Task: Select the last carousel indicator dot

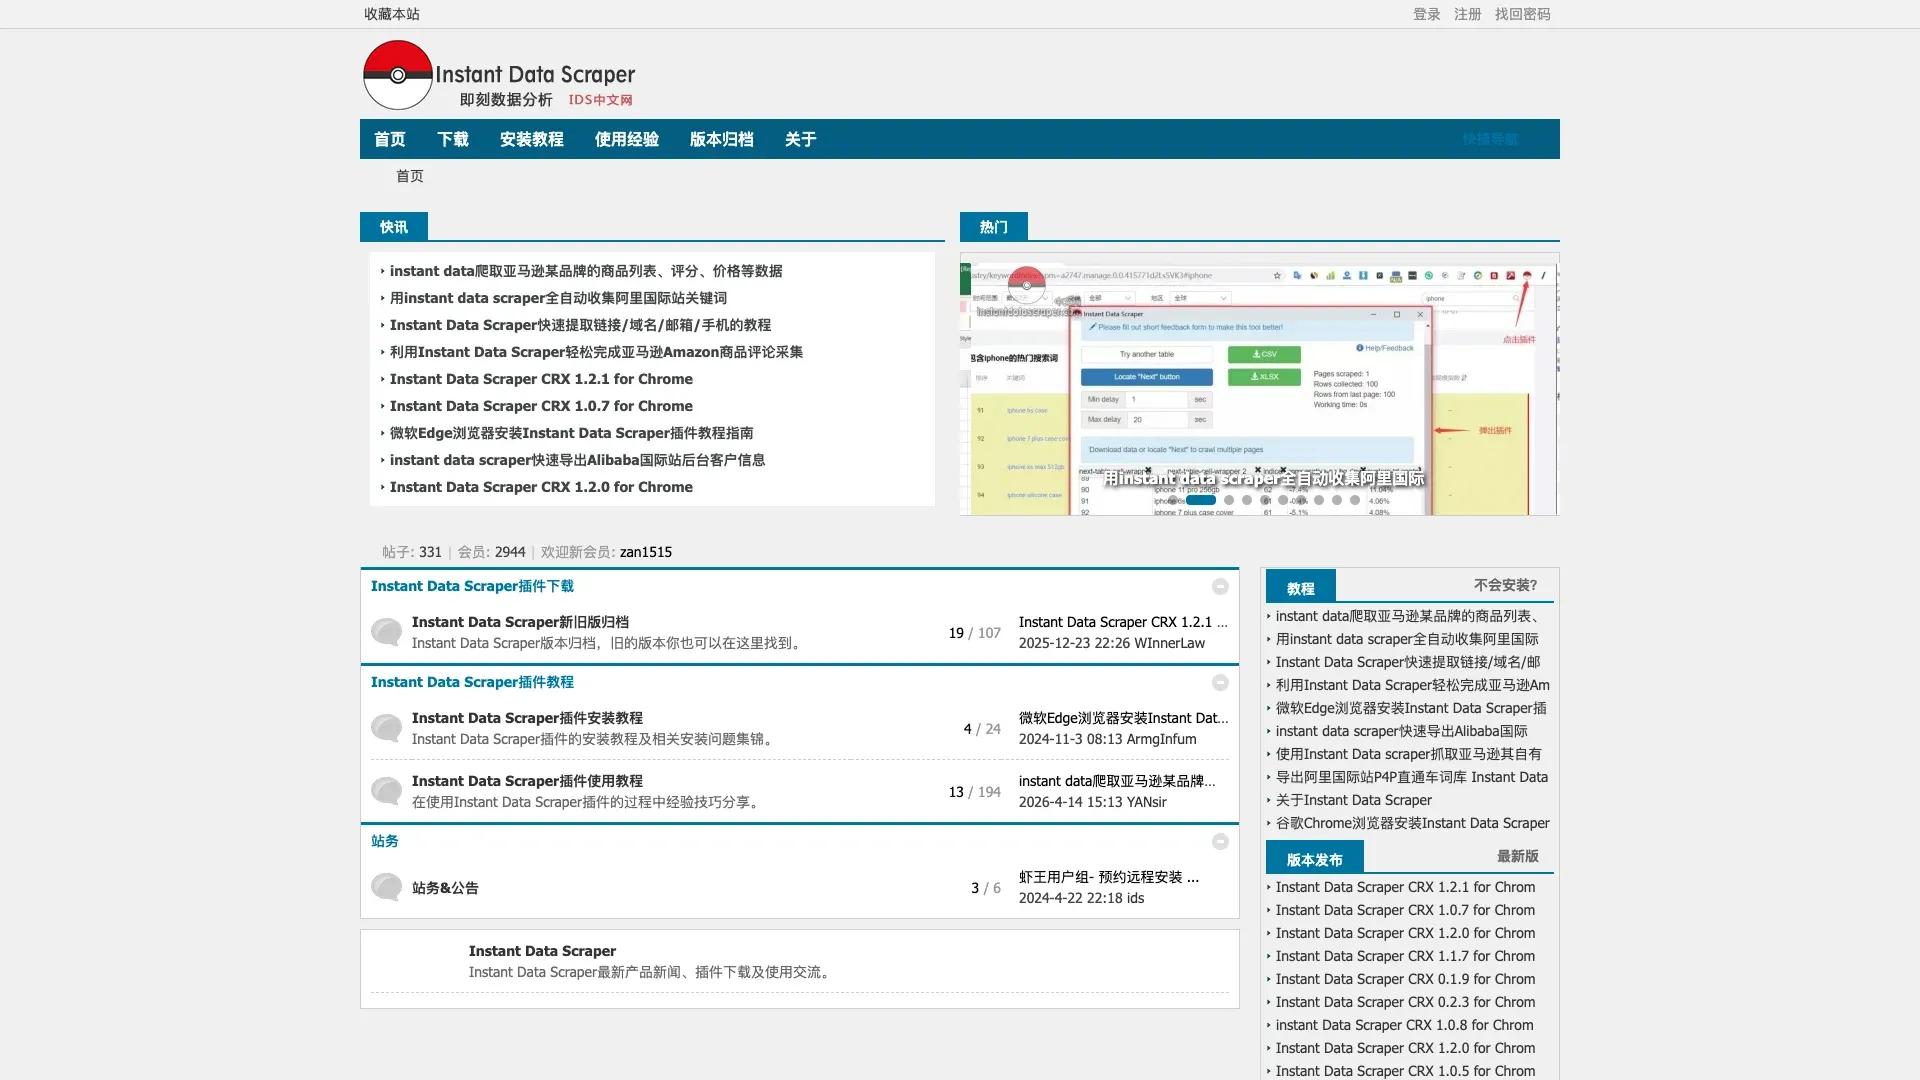Action: [1355, 500]
